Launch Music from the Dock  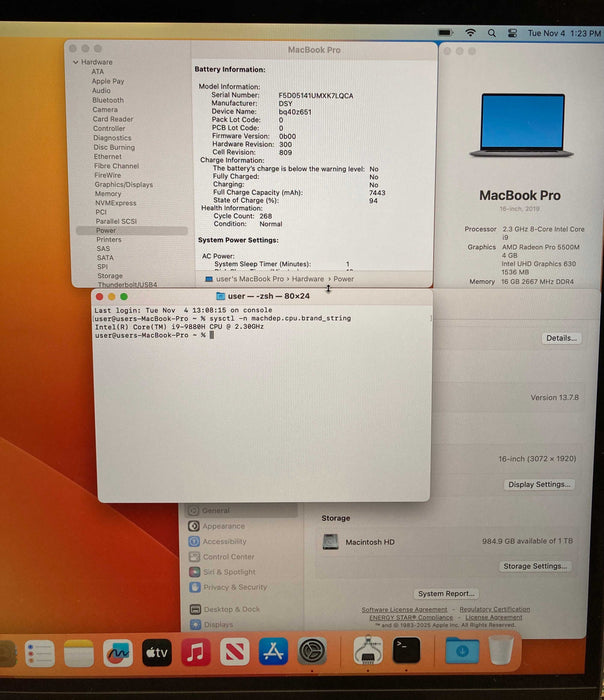pyautogui.click(x=196, y=653)
